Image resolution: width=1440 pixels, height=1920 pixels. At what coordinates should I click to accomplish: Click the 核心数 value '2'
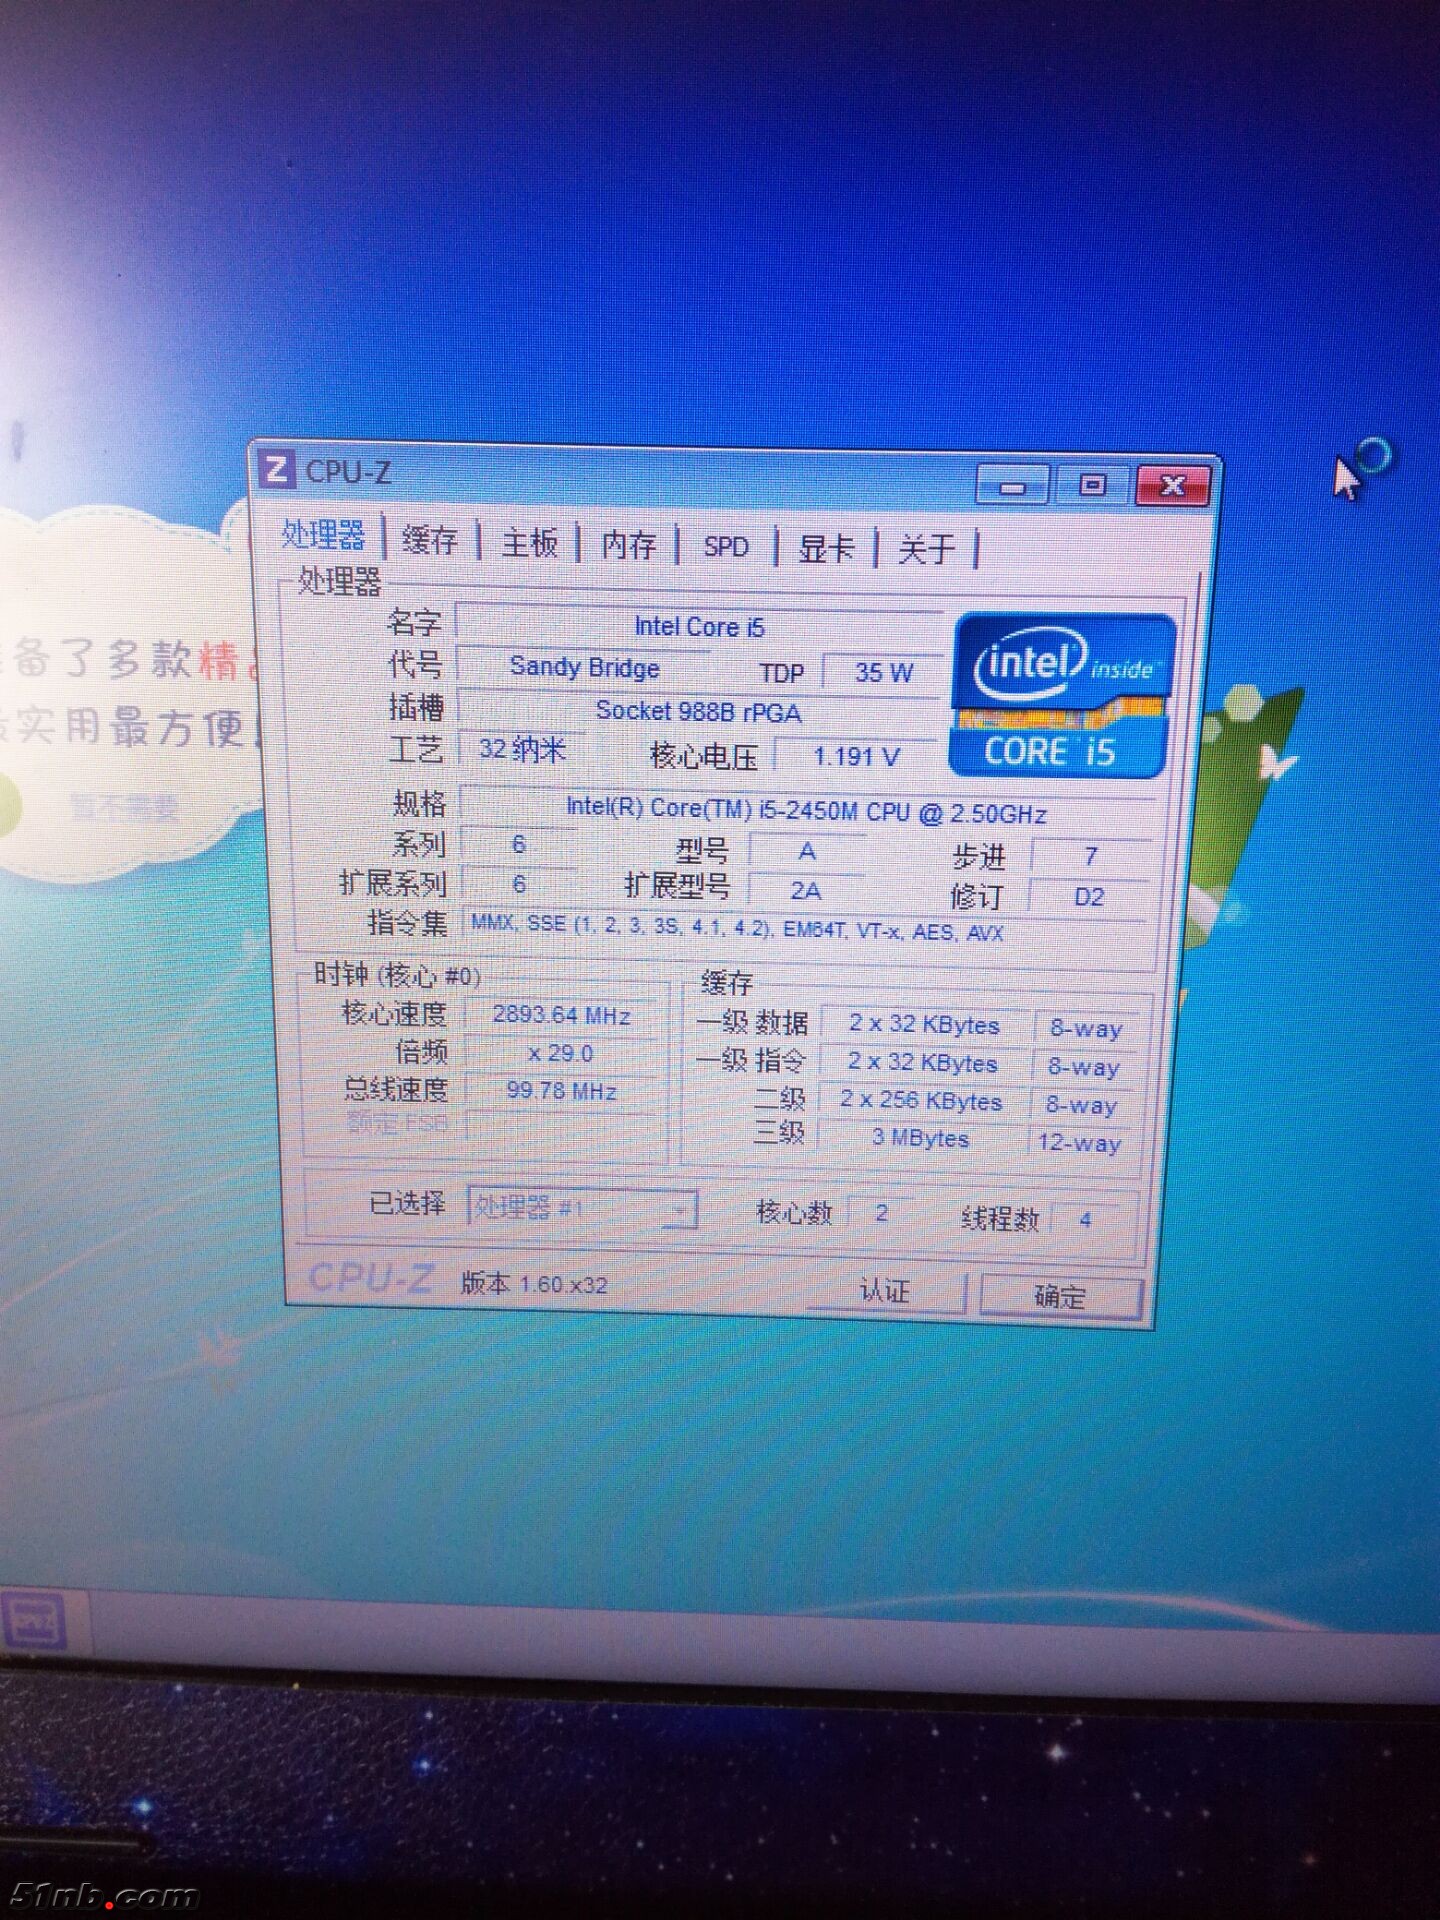(x=881, y=1213)
